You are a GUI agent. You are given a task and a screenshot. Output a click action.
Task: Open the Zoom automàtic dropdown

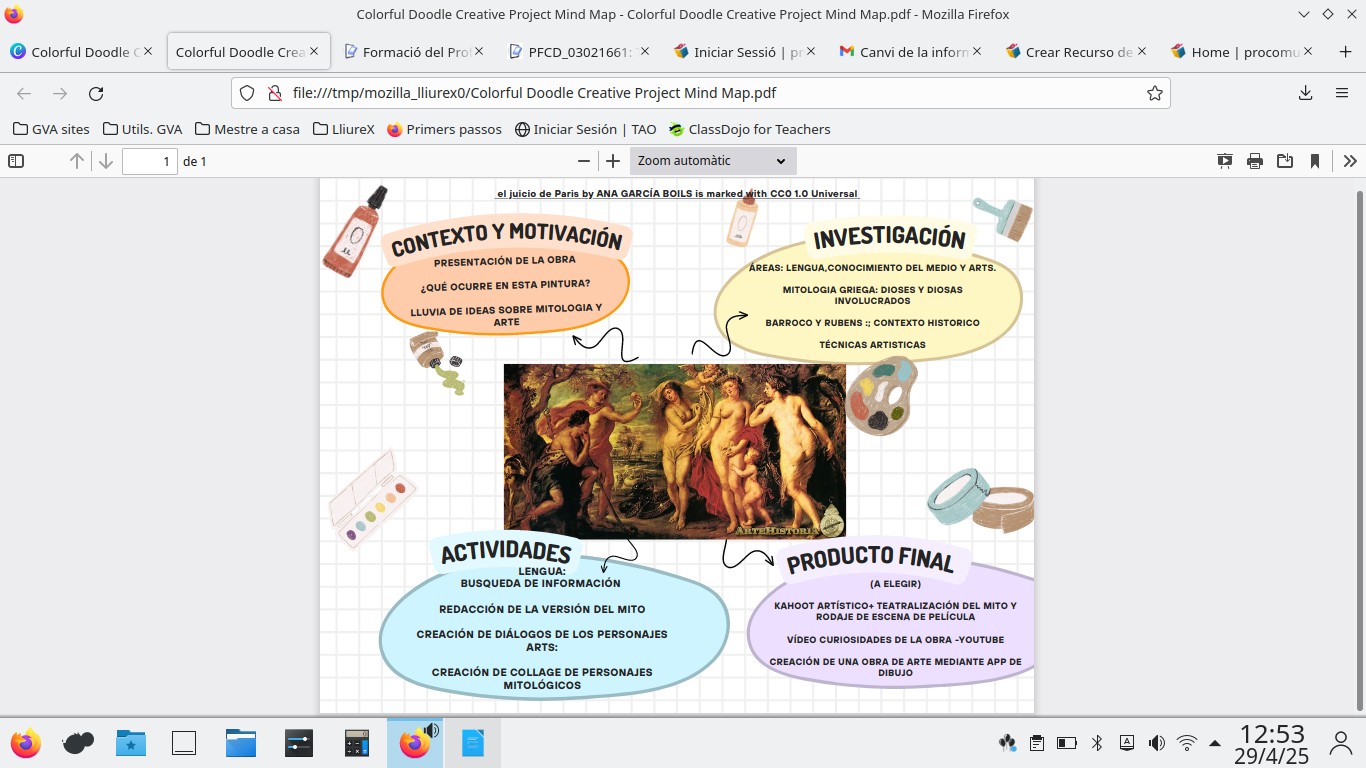pos(713,161)
